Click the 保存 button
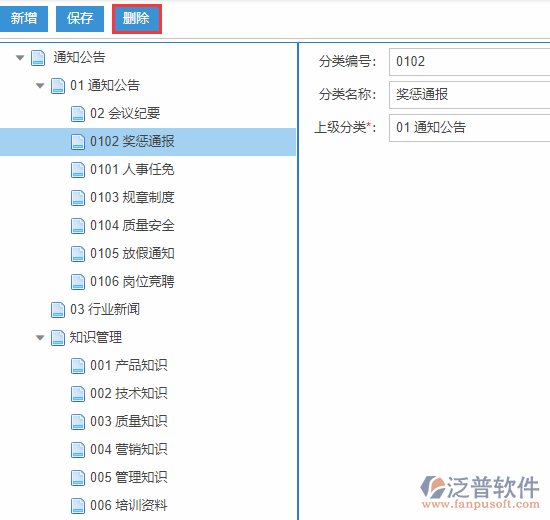The height and width of the screenshot is (520, 550). (80, 19)
